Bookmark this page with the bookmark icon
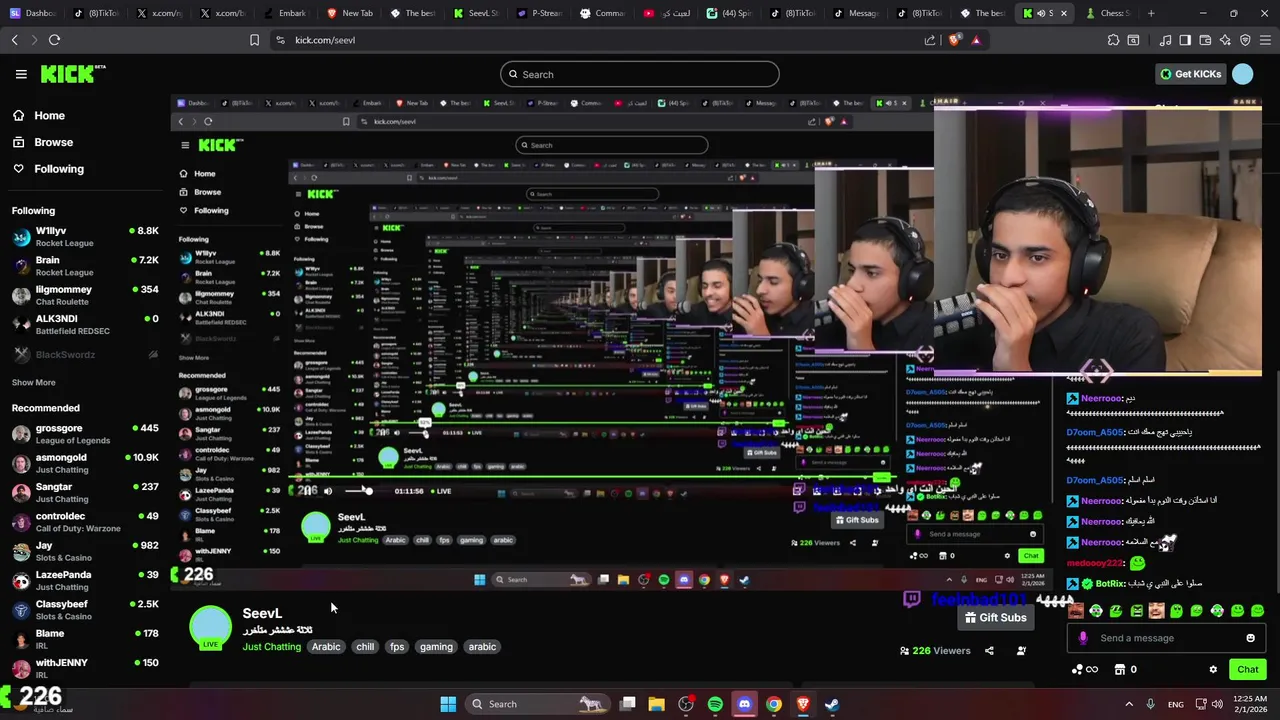The height and width of the screenshot is (720, 1280). coord(254,40)
